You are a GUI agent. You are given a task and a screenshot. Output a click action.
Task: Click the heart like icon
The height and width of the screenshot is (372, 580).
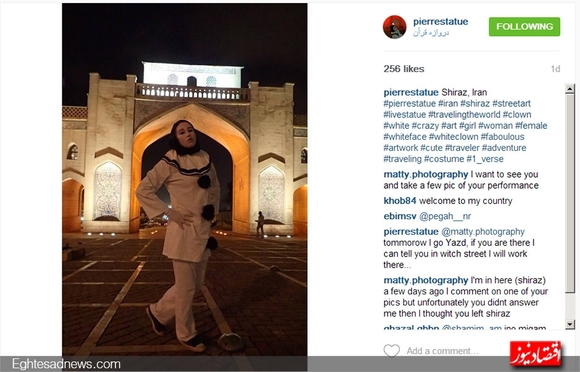(x=391, y=351)
